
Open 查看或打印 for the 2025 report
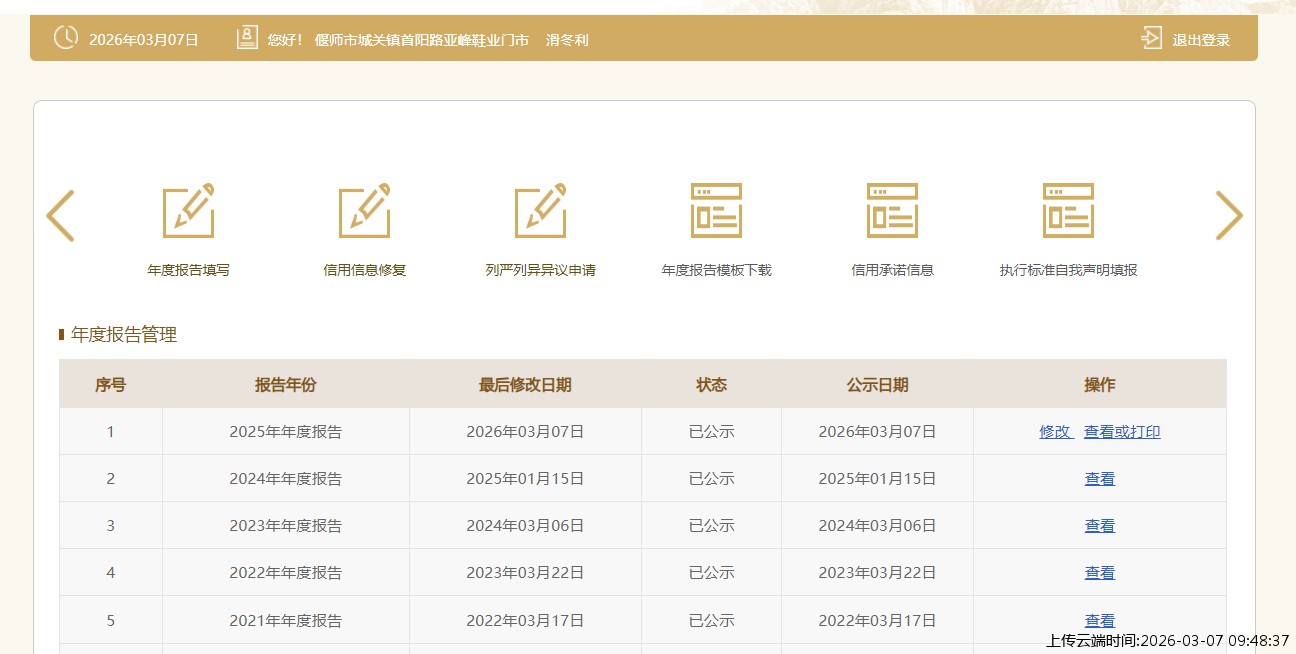pyautogui.click(x=1122, y=432)
